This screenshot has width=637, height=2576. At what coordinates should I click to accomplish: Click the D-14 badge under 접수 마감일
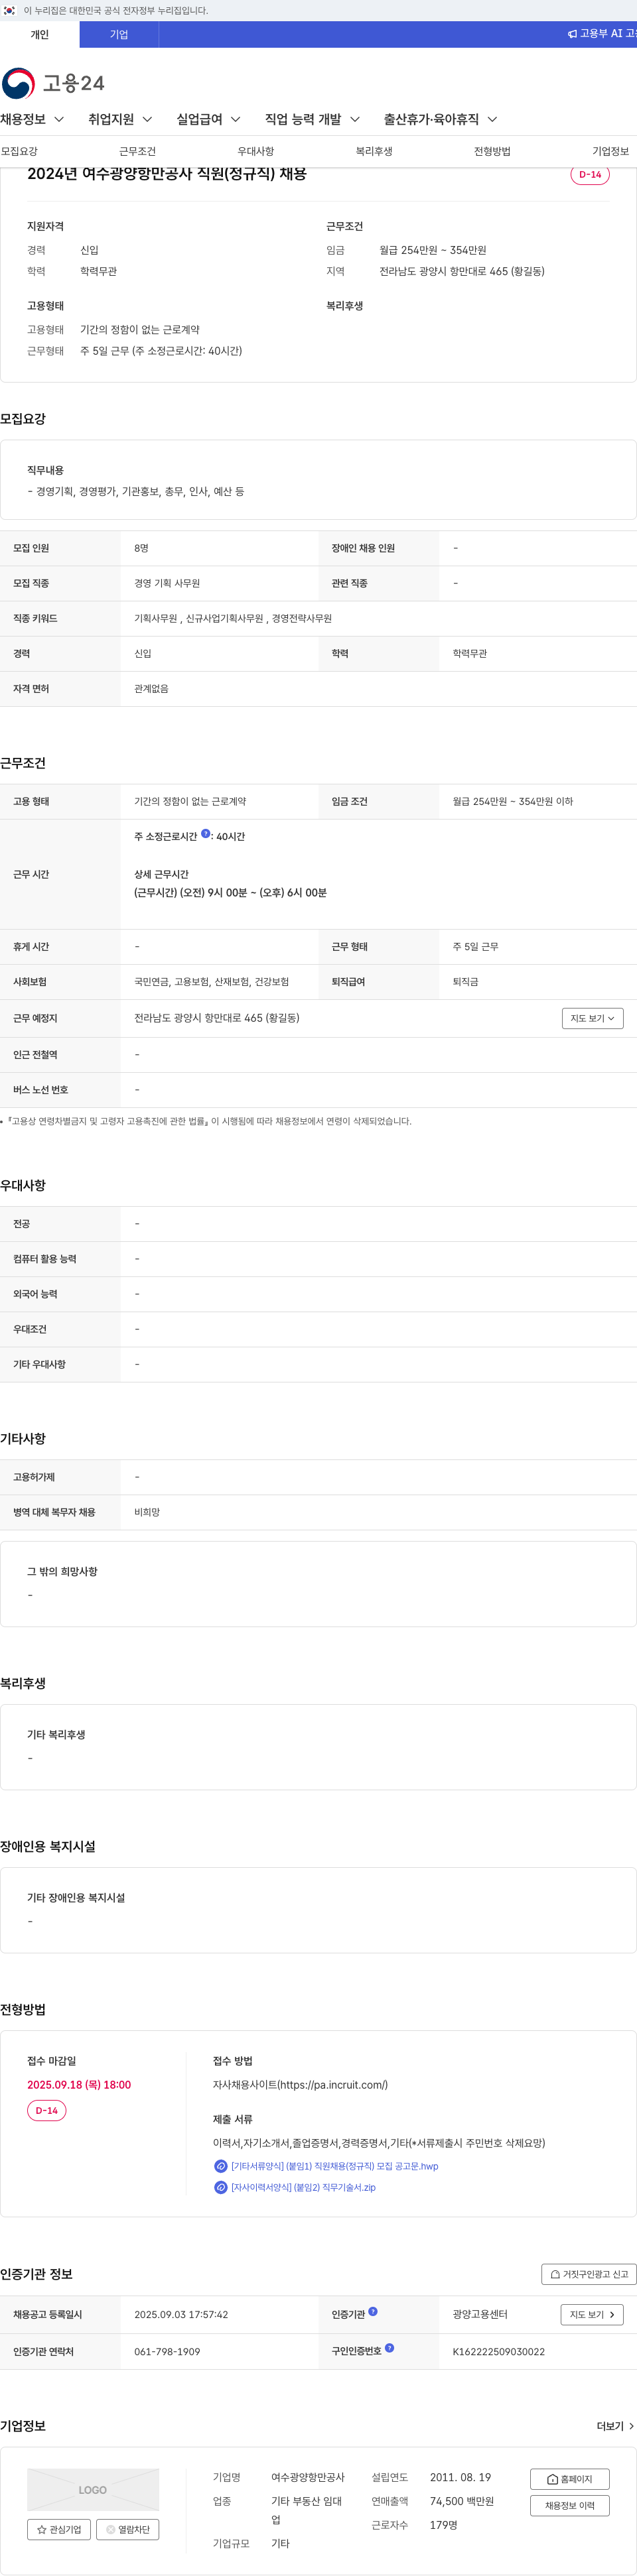(46, 2110)
